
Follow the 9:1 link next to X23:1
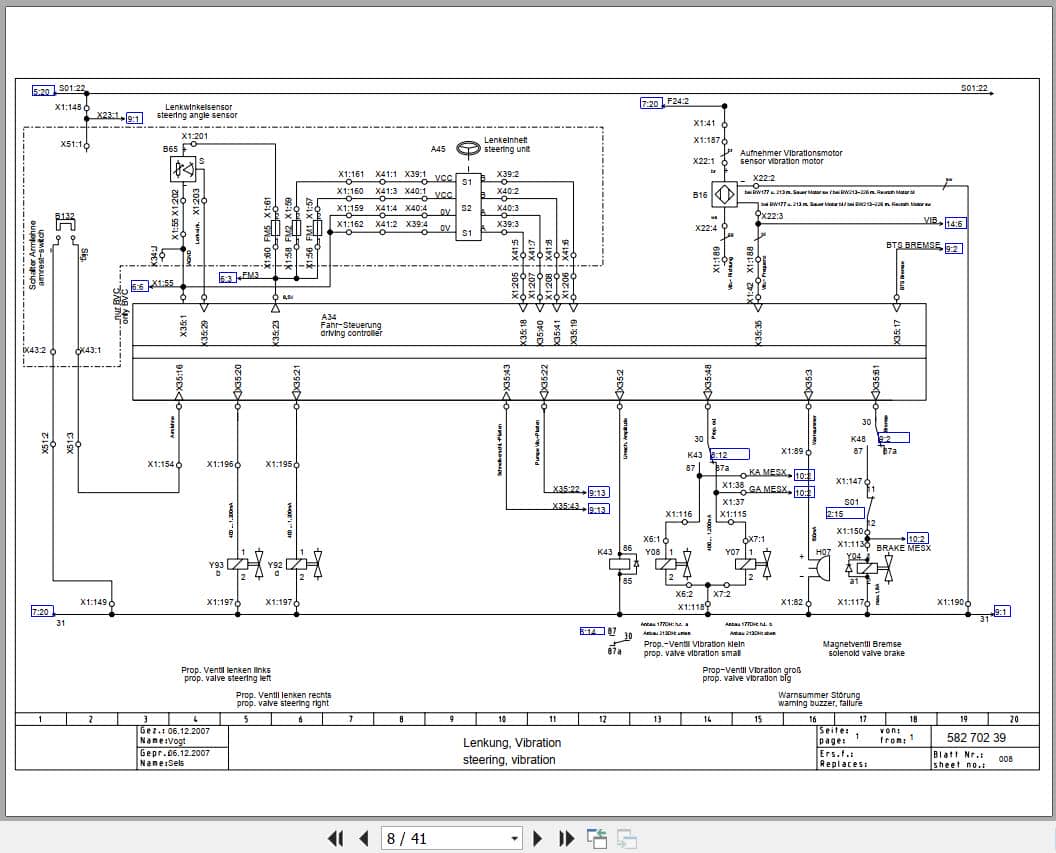pos(134,118)
